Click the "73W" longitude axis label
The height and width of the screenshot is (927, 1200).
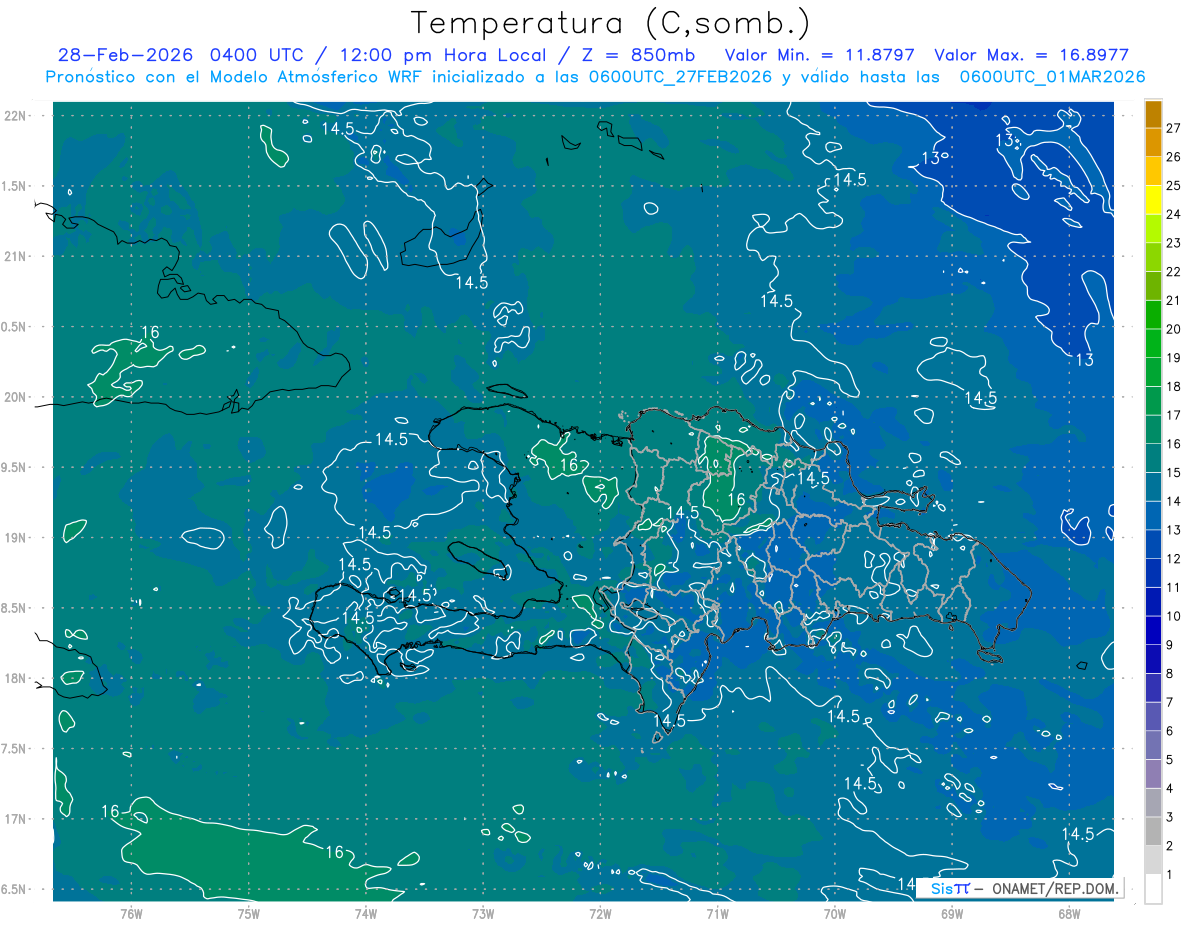483,913
